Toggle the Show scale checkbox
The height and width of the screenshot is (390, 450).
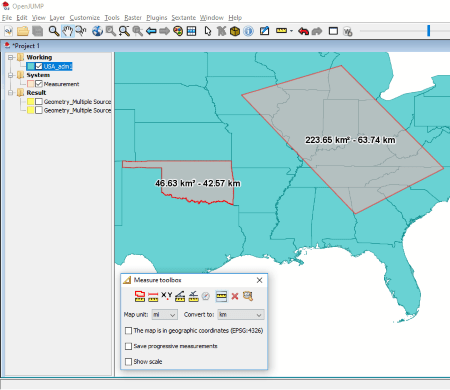pyautogui.click(x=128, y=362)
